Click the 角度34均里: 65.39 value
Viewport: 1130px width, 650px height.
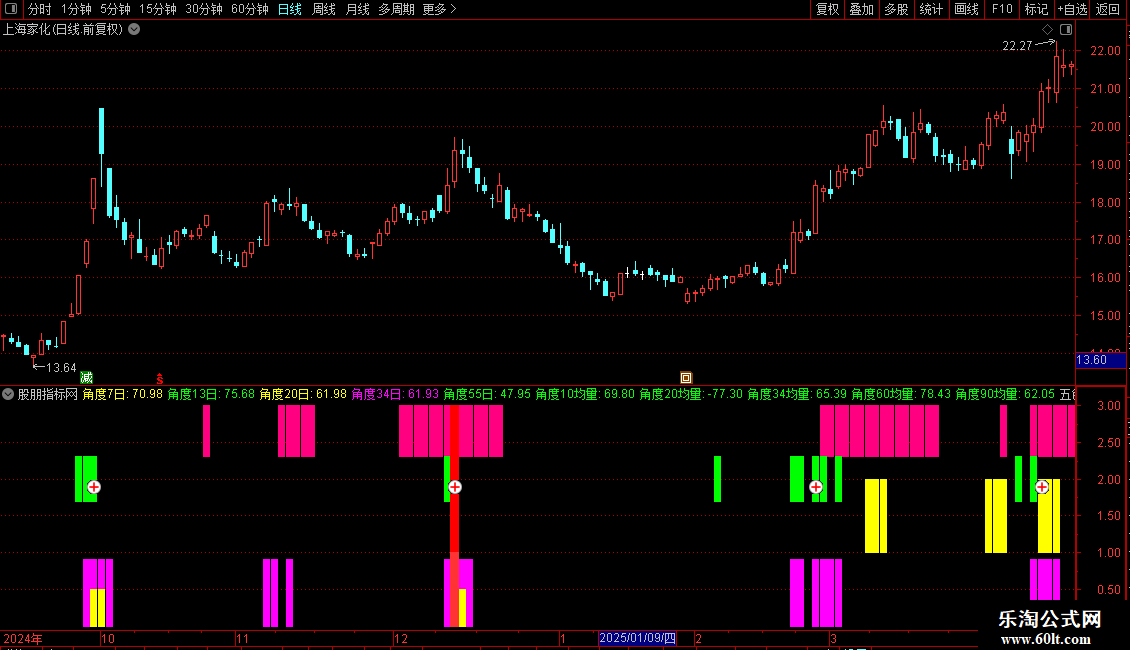click(797, 394)
